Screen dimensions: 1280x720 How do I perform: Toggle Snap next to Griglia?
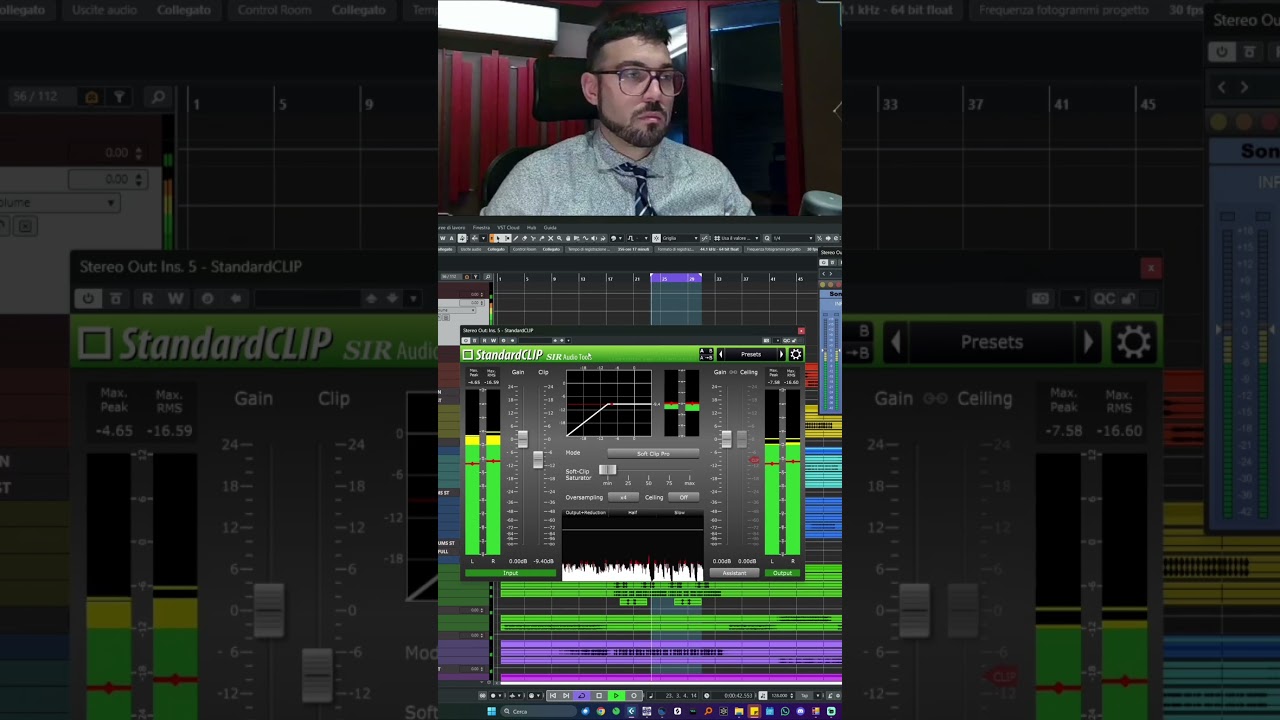point(656,238)
